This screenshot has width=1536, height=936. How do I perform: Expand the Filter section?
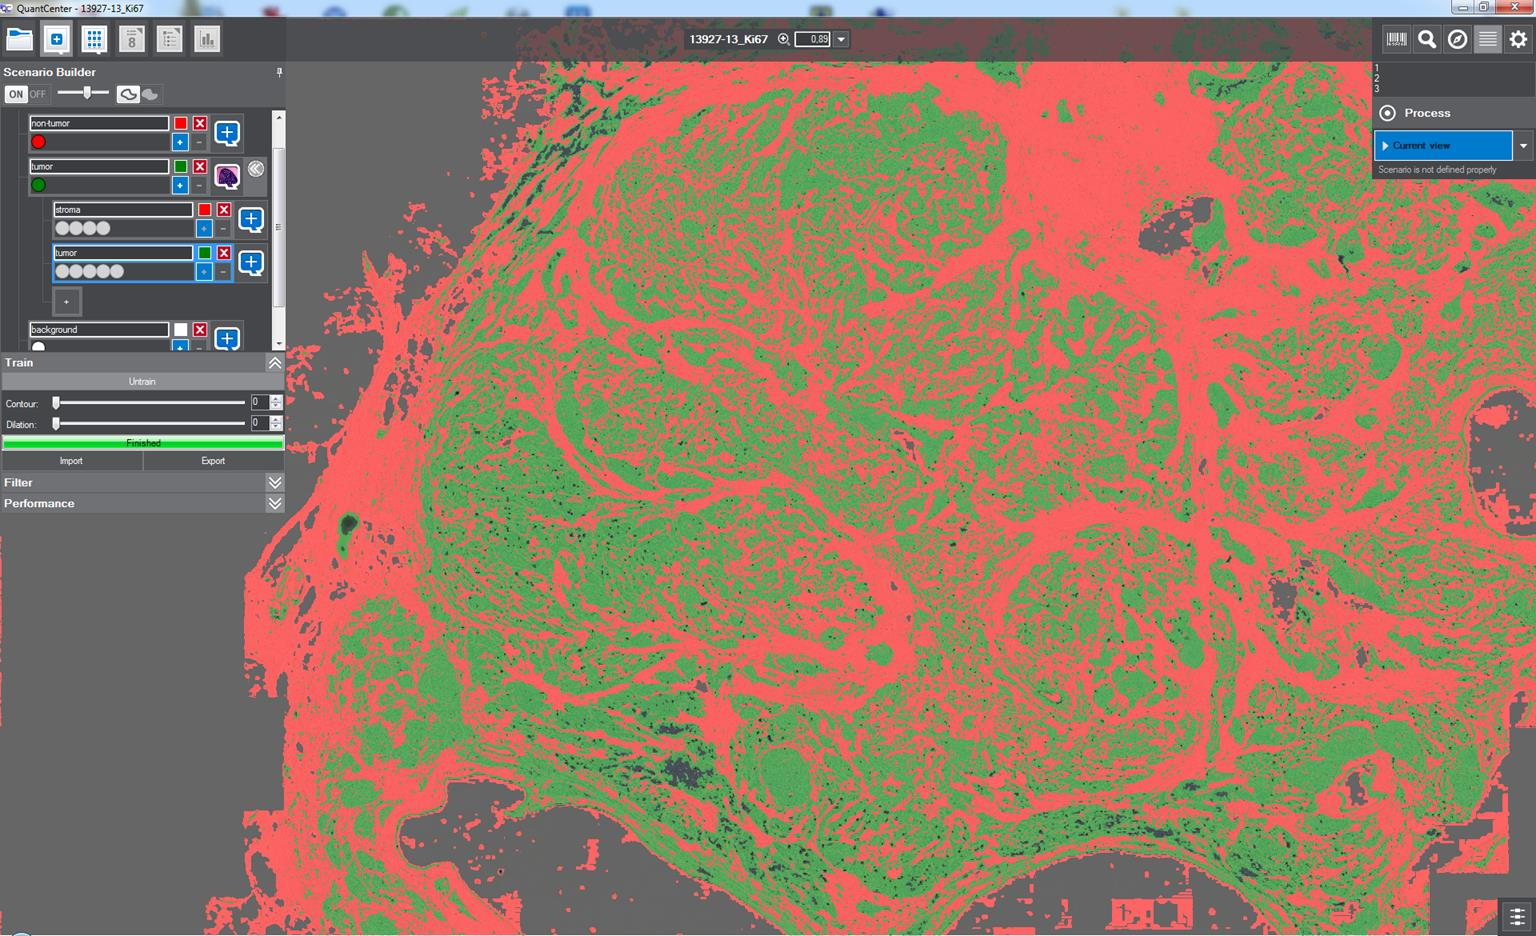tap(274, 482)
